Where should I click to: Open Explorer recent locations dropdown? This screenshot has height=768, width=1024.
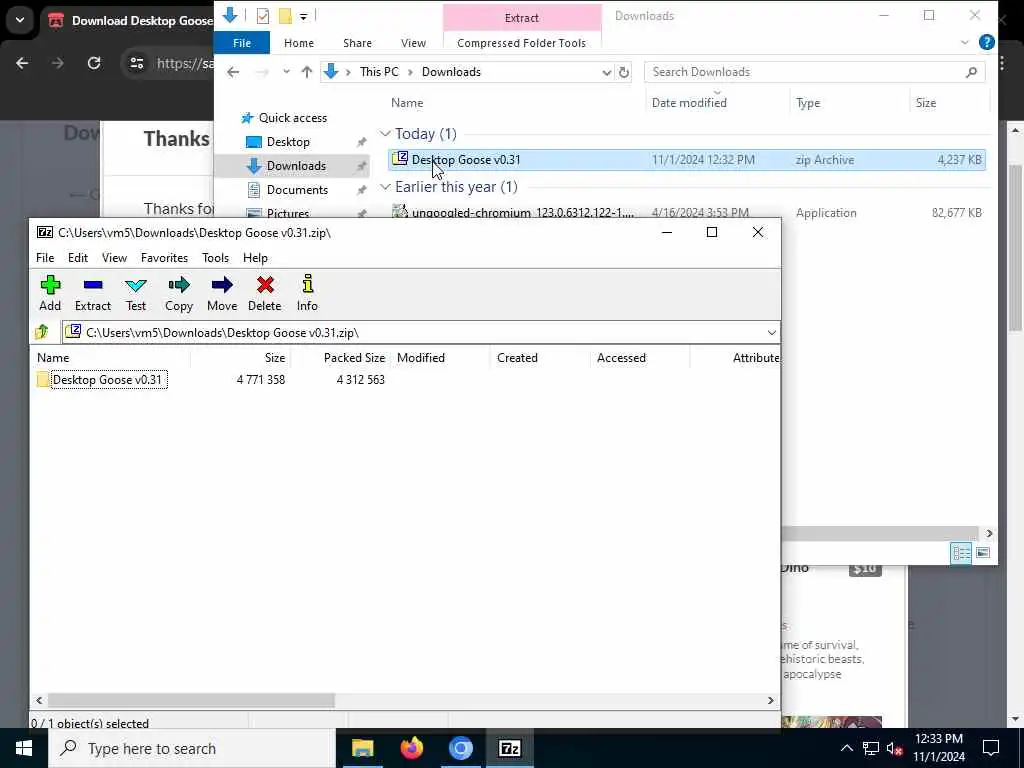(286, 72)
